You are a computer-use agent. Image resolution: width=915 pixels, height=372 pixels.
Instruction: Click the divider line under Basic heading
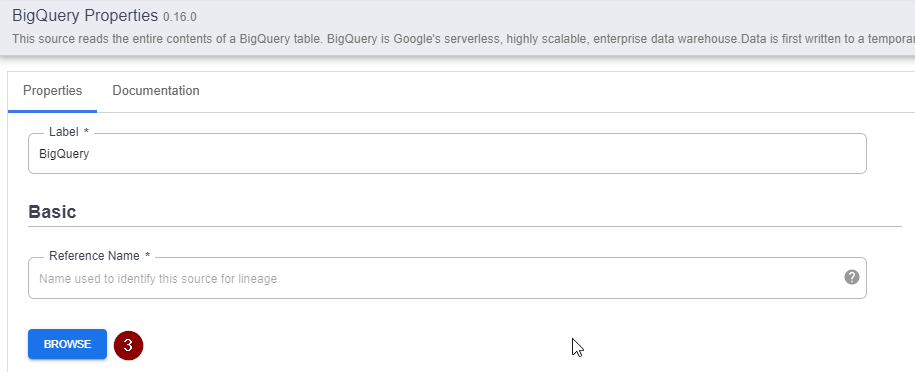click(465, 226)
